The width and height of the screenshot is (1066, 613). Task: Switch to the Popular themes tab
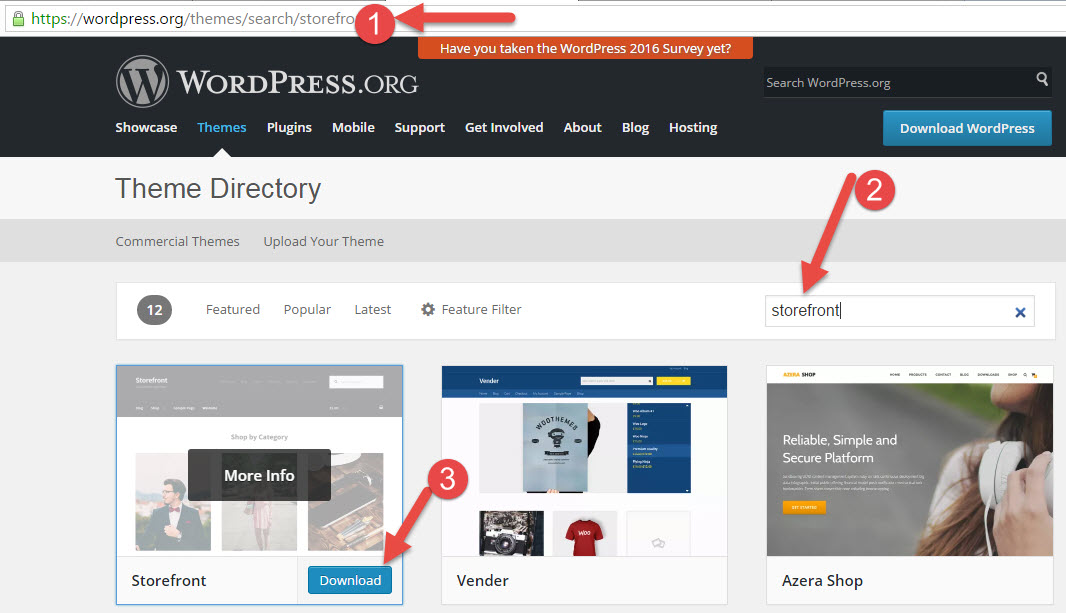click(307, 309)
